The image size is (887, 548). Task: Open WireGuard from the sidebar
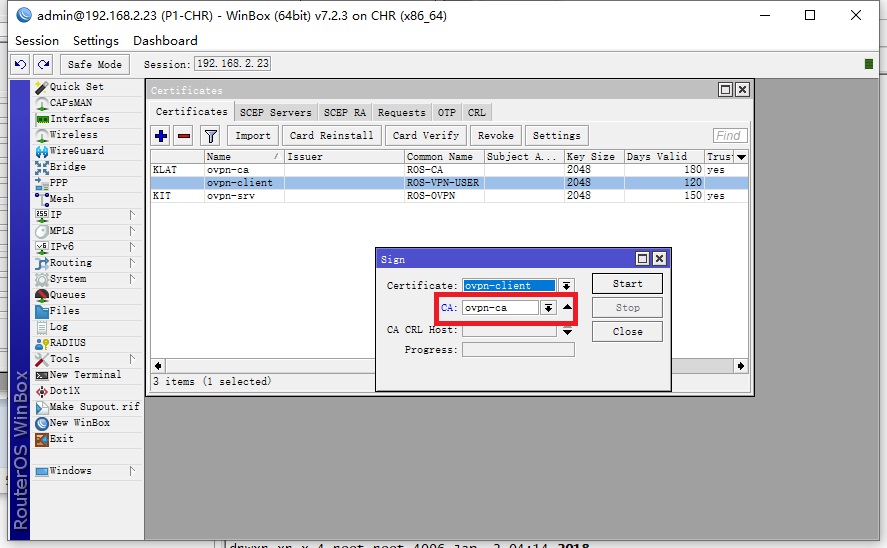pos(76,151)
